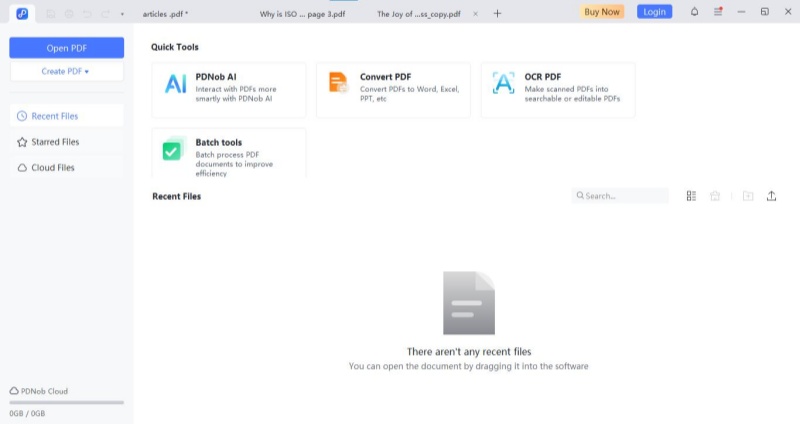This screenshot has height=424, width=800.
Task: Add a new tab with the plus icon
Action: coord(497,14)
